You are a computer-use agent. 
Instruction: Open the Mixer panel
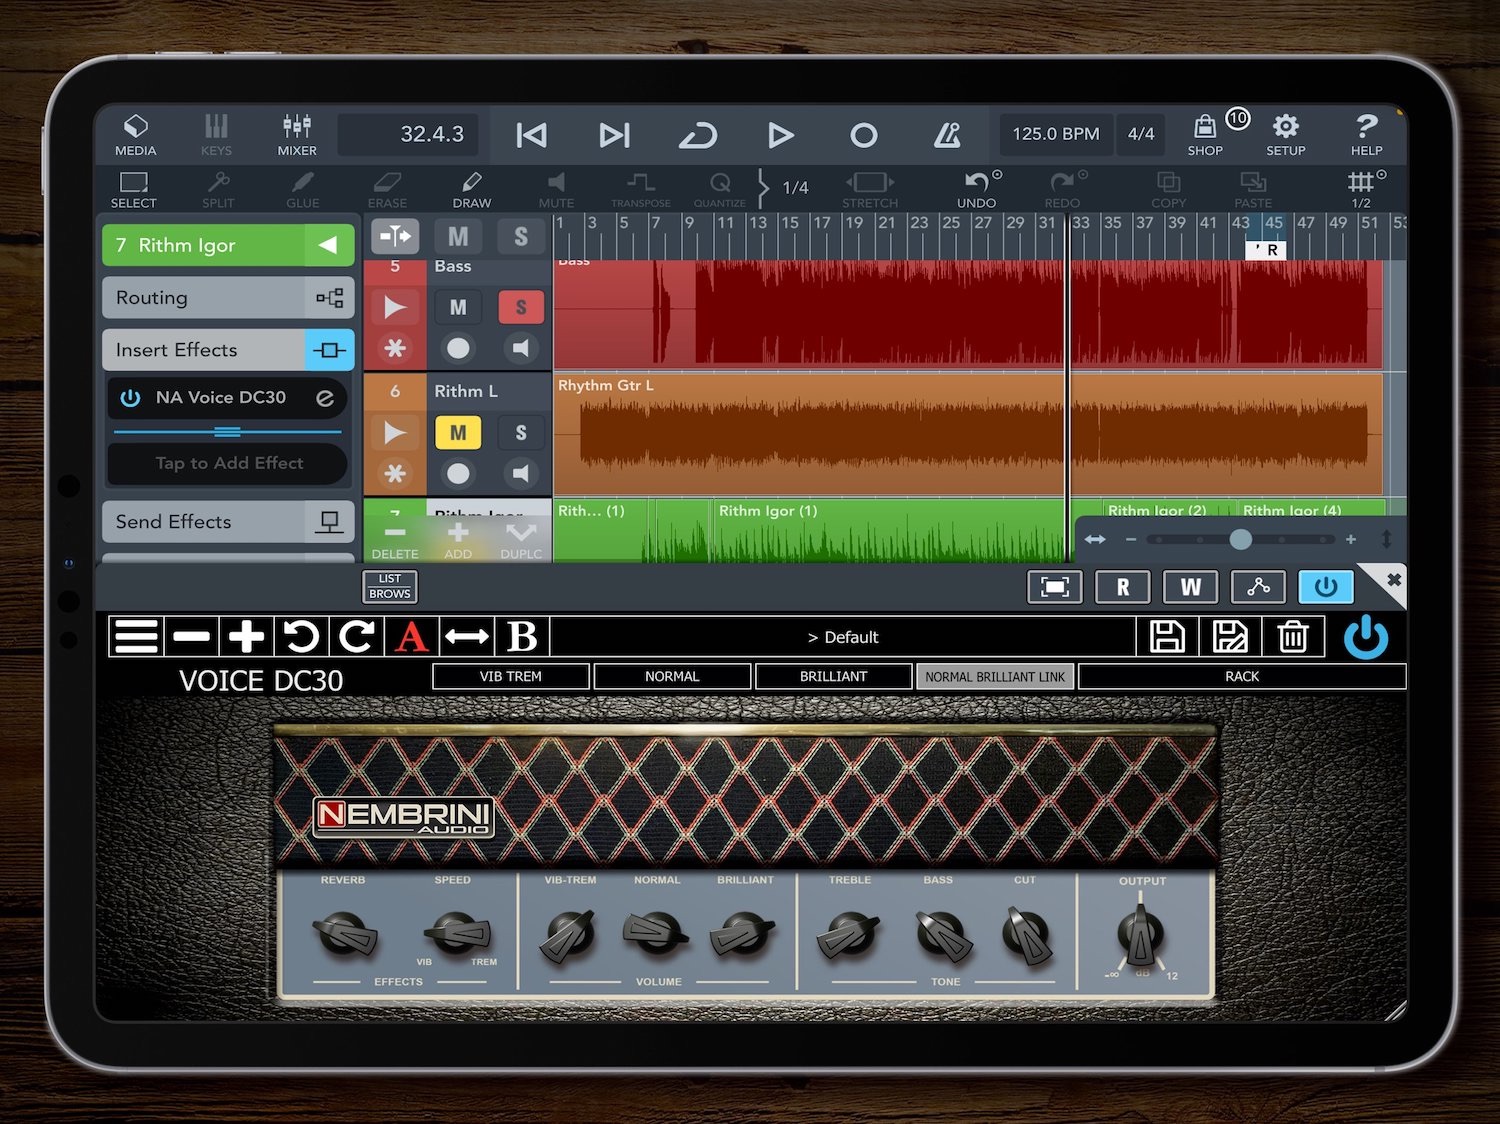297,135
